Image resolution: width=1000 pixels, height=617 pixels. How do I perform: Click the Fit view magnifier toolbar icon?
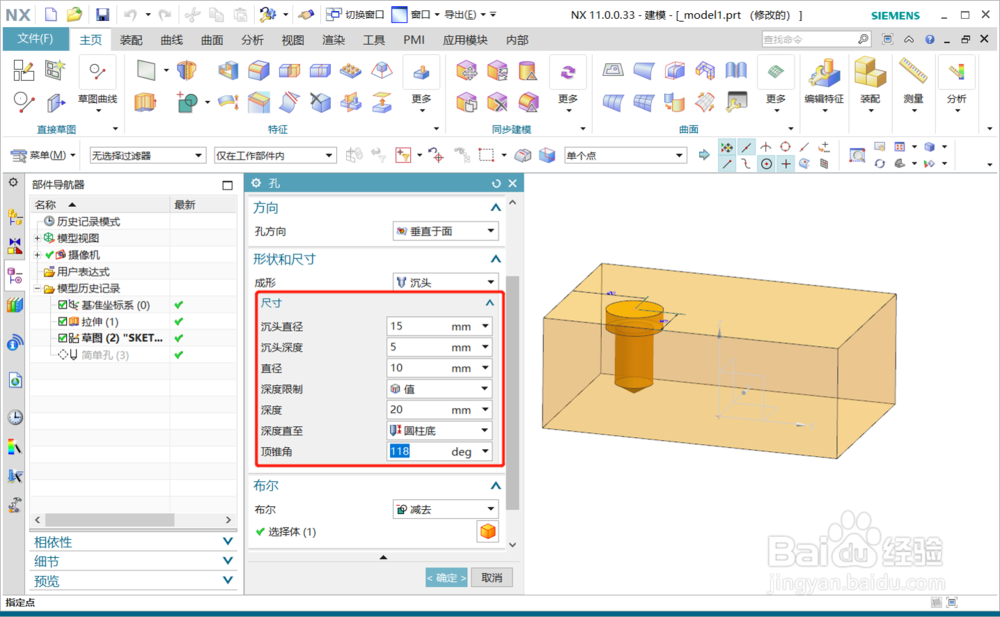(x=857, y=155)
